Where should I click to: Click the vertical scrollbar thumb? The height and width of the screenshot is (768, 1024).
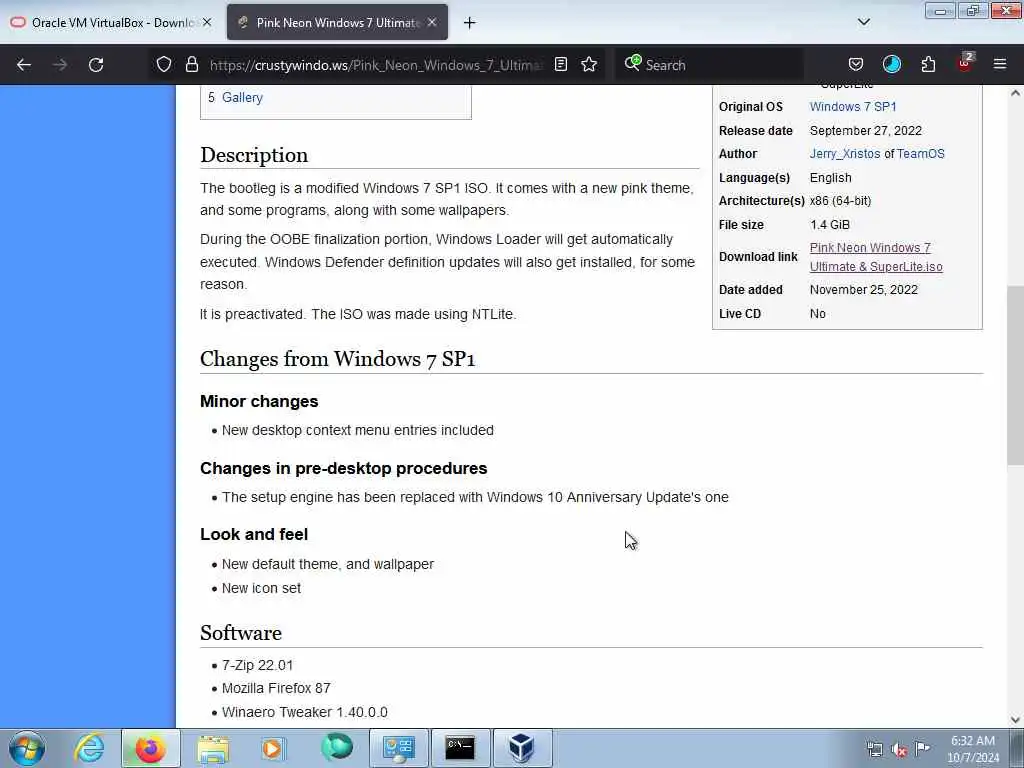click(1015, 375)
